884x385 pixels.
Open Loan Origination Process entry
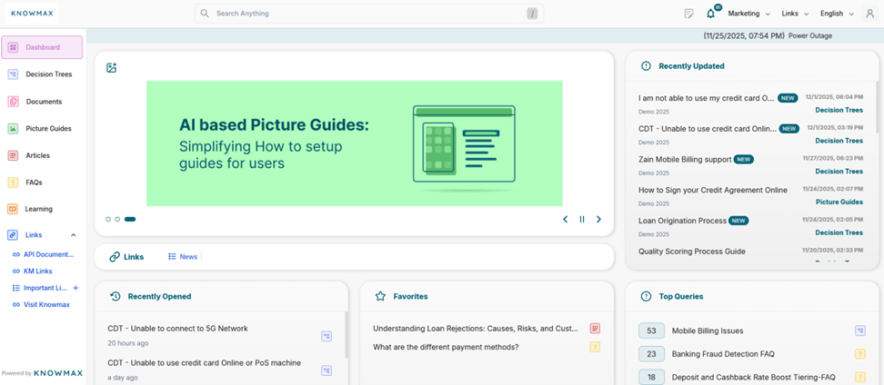pyautogui.click(x=682, y=220)
